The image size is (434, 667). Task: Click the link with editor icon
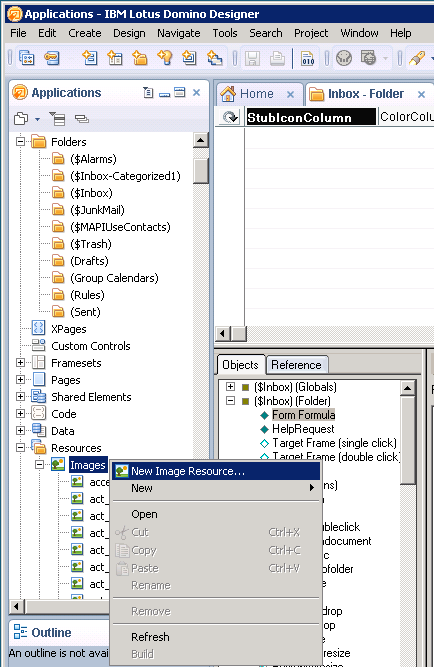click(81, 119)
